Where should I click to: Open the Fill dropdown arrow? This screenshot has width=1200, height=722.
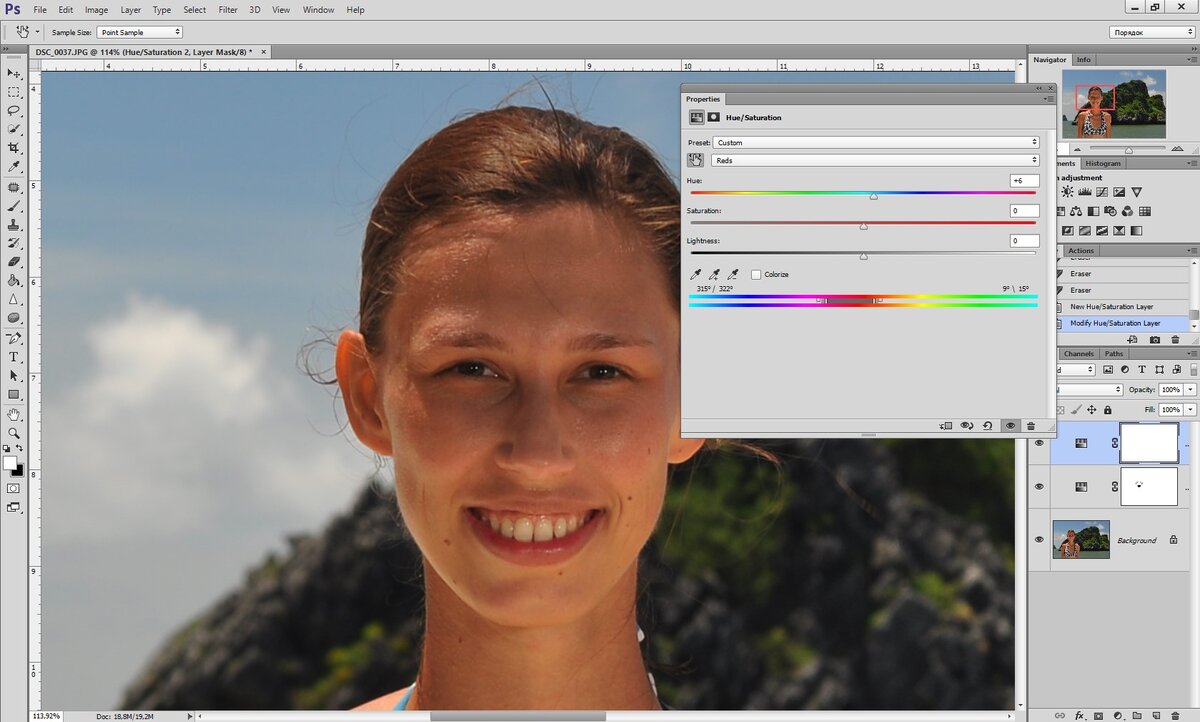coord(1190,410)
